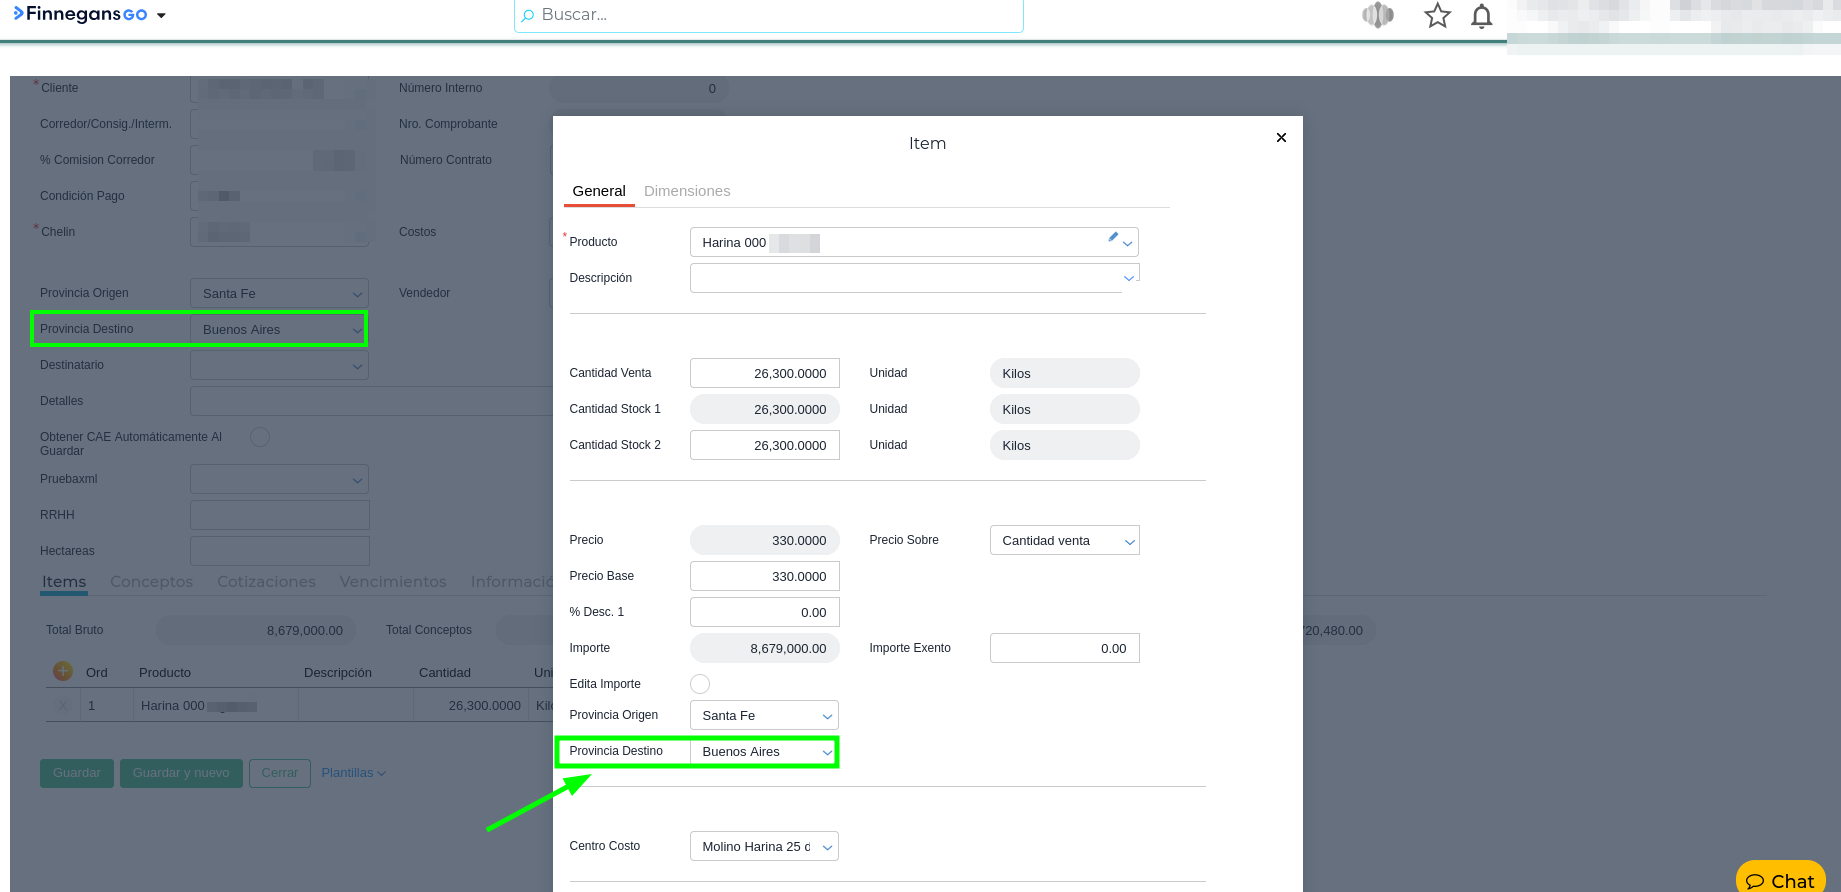The image size is (1841, 892).
Task: Toggle the Edita Importe option
Action: pyautogui.click(x=700, y=684)
